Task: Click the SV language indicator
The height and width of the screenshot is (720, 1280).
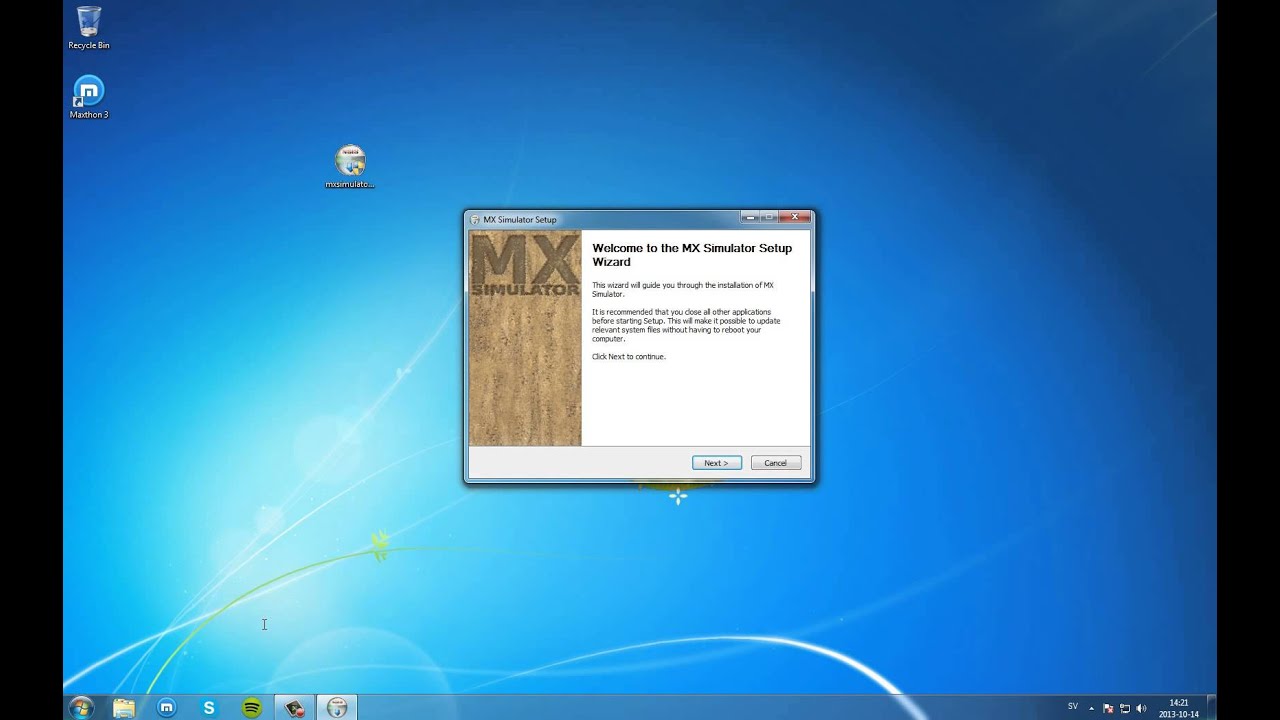Action: (x=1073, y=706)
